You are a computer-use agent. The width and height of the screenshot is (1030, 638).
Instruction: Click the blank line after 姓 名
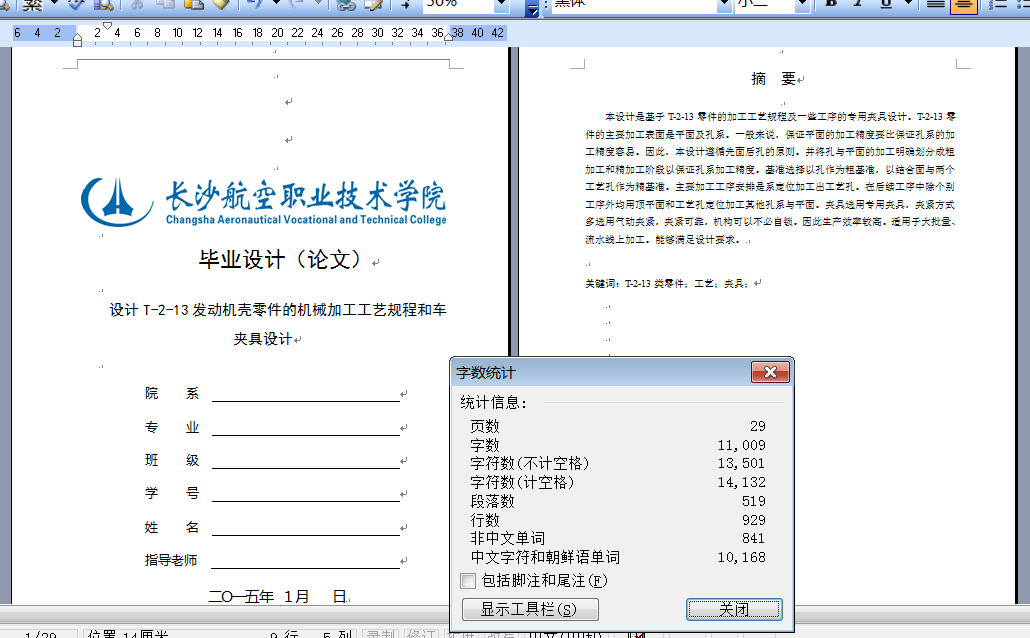point(305,528)
